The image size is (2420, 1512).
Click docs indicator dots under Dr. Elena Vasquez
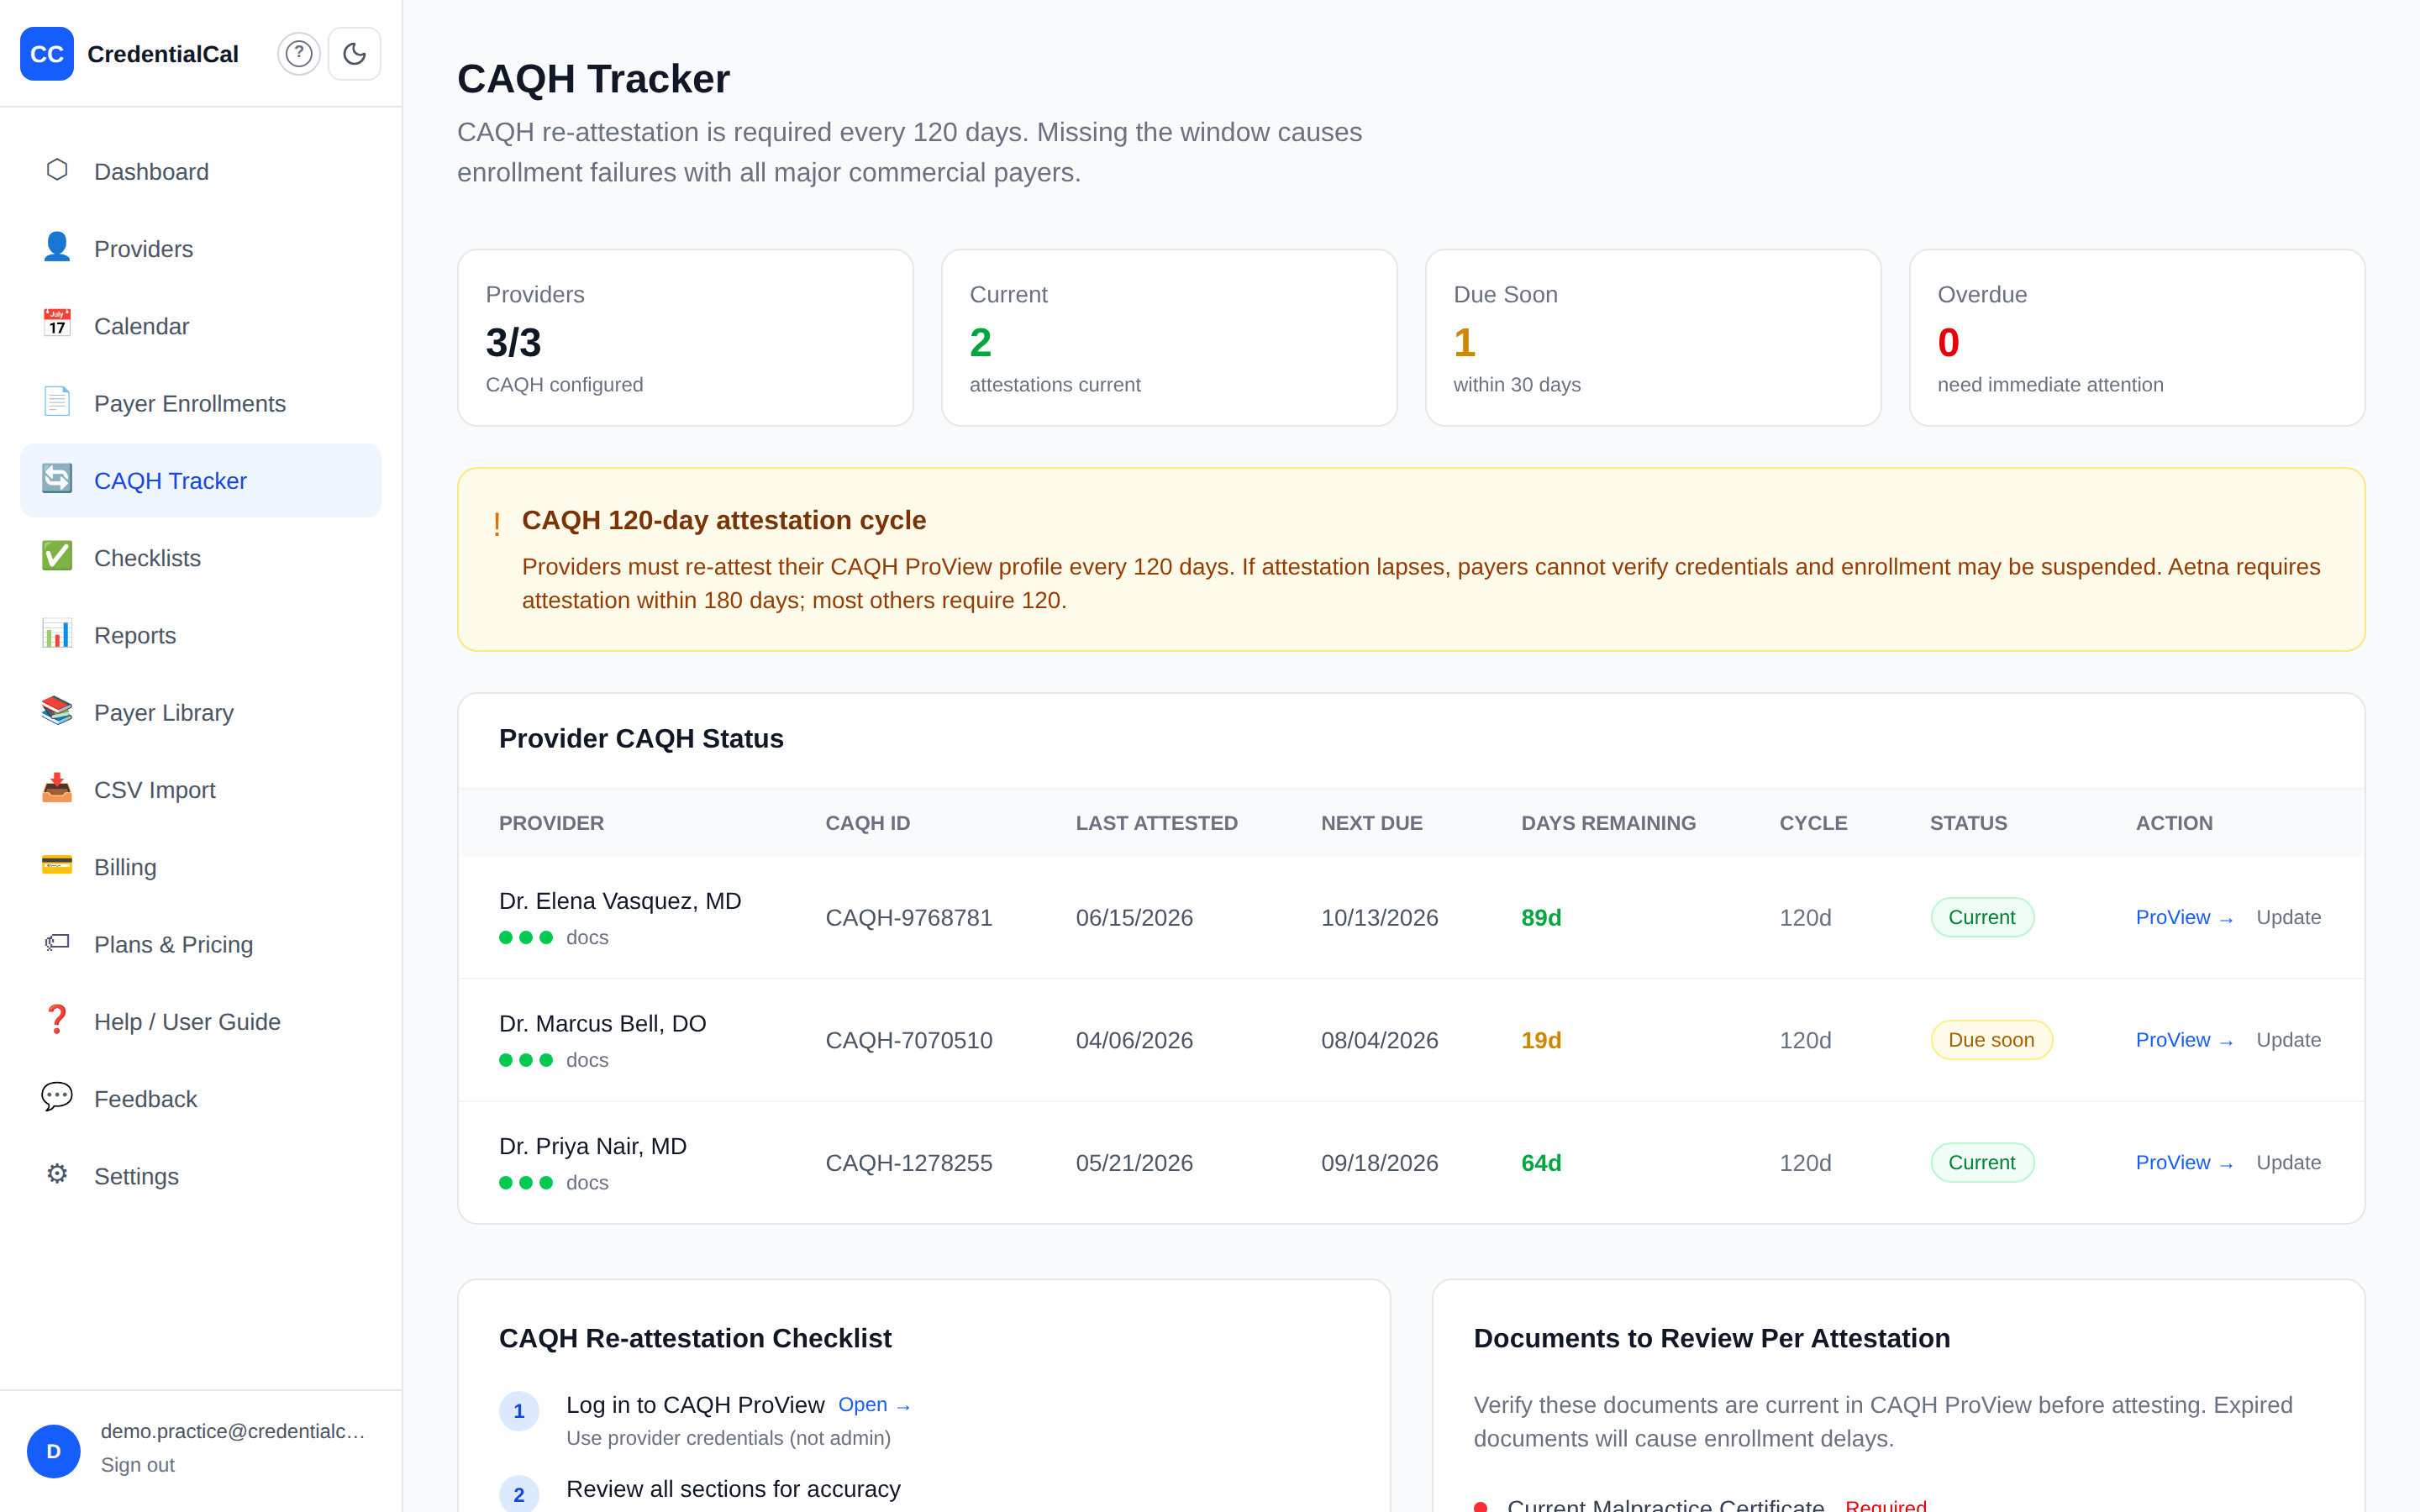pos(526,937)
